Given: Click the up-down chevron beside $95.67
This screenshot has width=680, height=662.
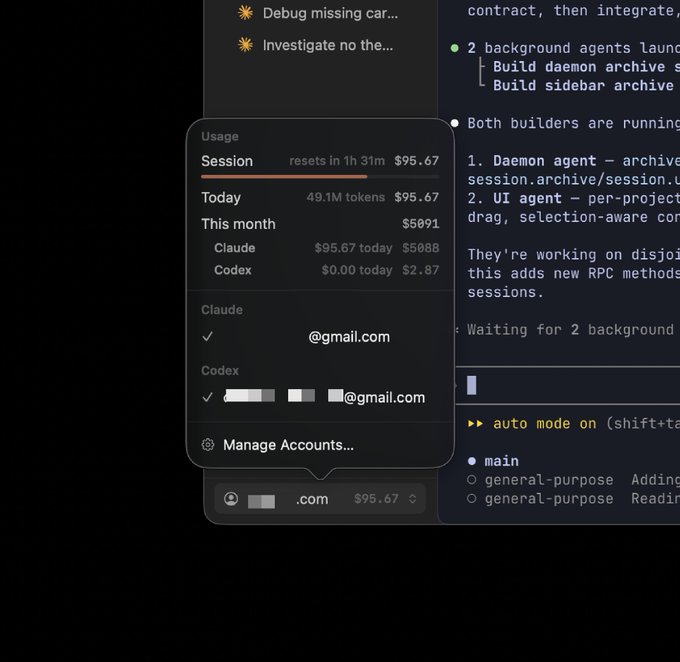Looking at the screenshot, I should pyautogui.click(x=412, y=499).
